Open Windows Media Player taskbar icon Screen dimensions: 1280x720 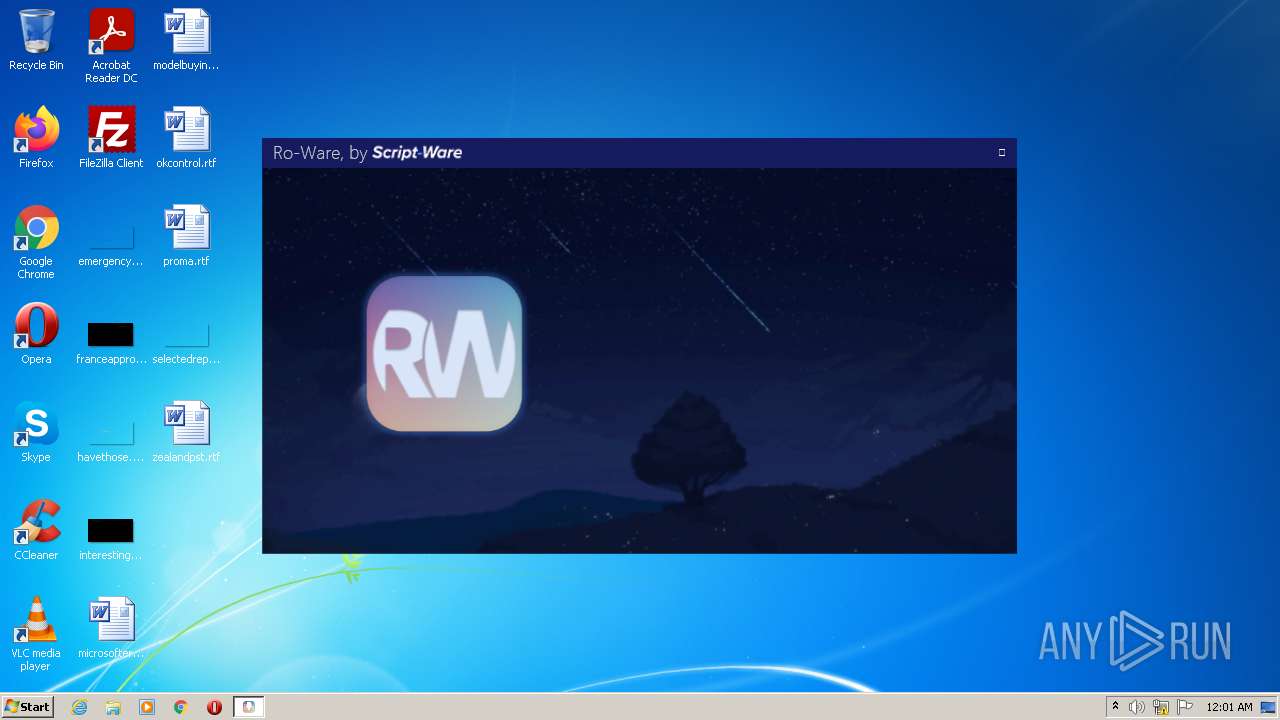[147, 707]
